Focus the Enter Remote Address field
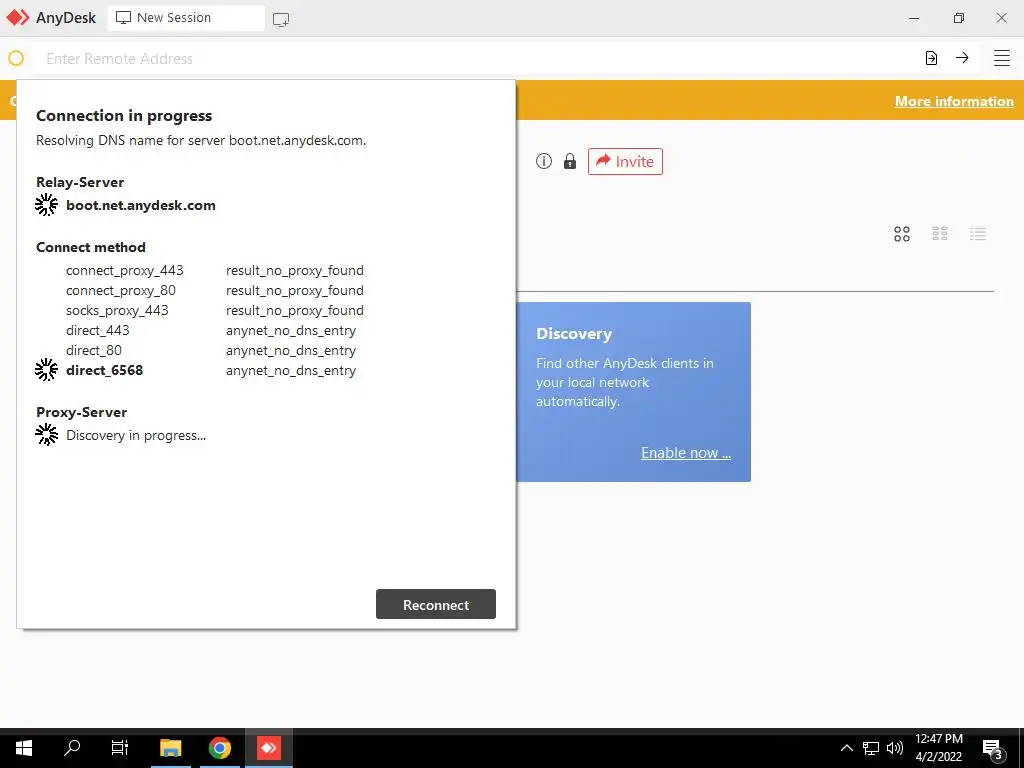 point(477,58)
